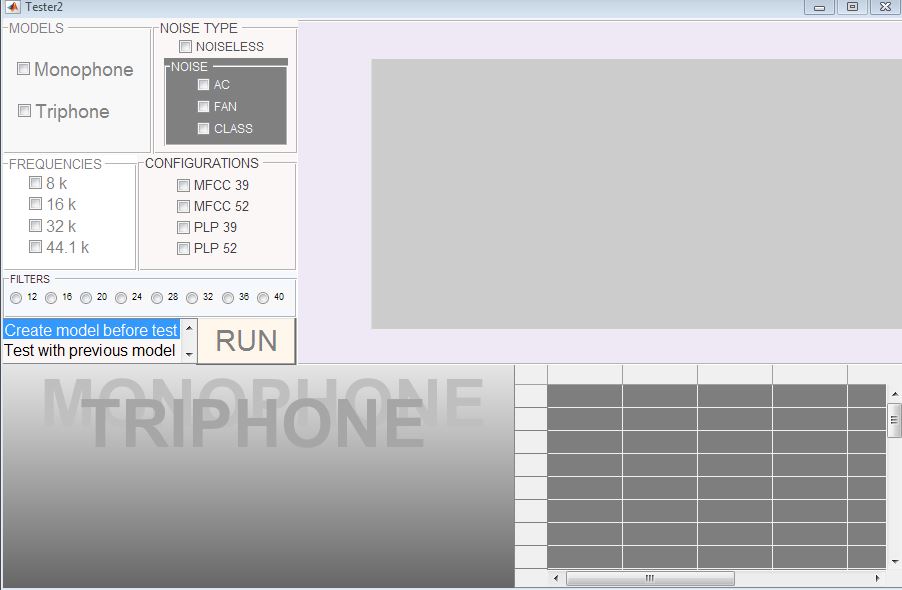The image size is (902, 590).
Task: Pick the 40 filters radio option
Action: click(263, 298)
